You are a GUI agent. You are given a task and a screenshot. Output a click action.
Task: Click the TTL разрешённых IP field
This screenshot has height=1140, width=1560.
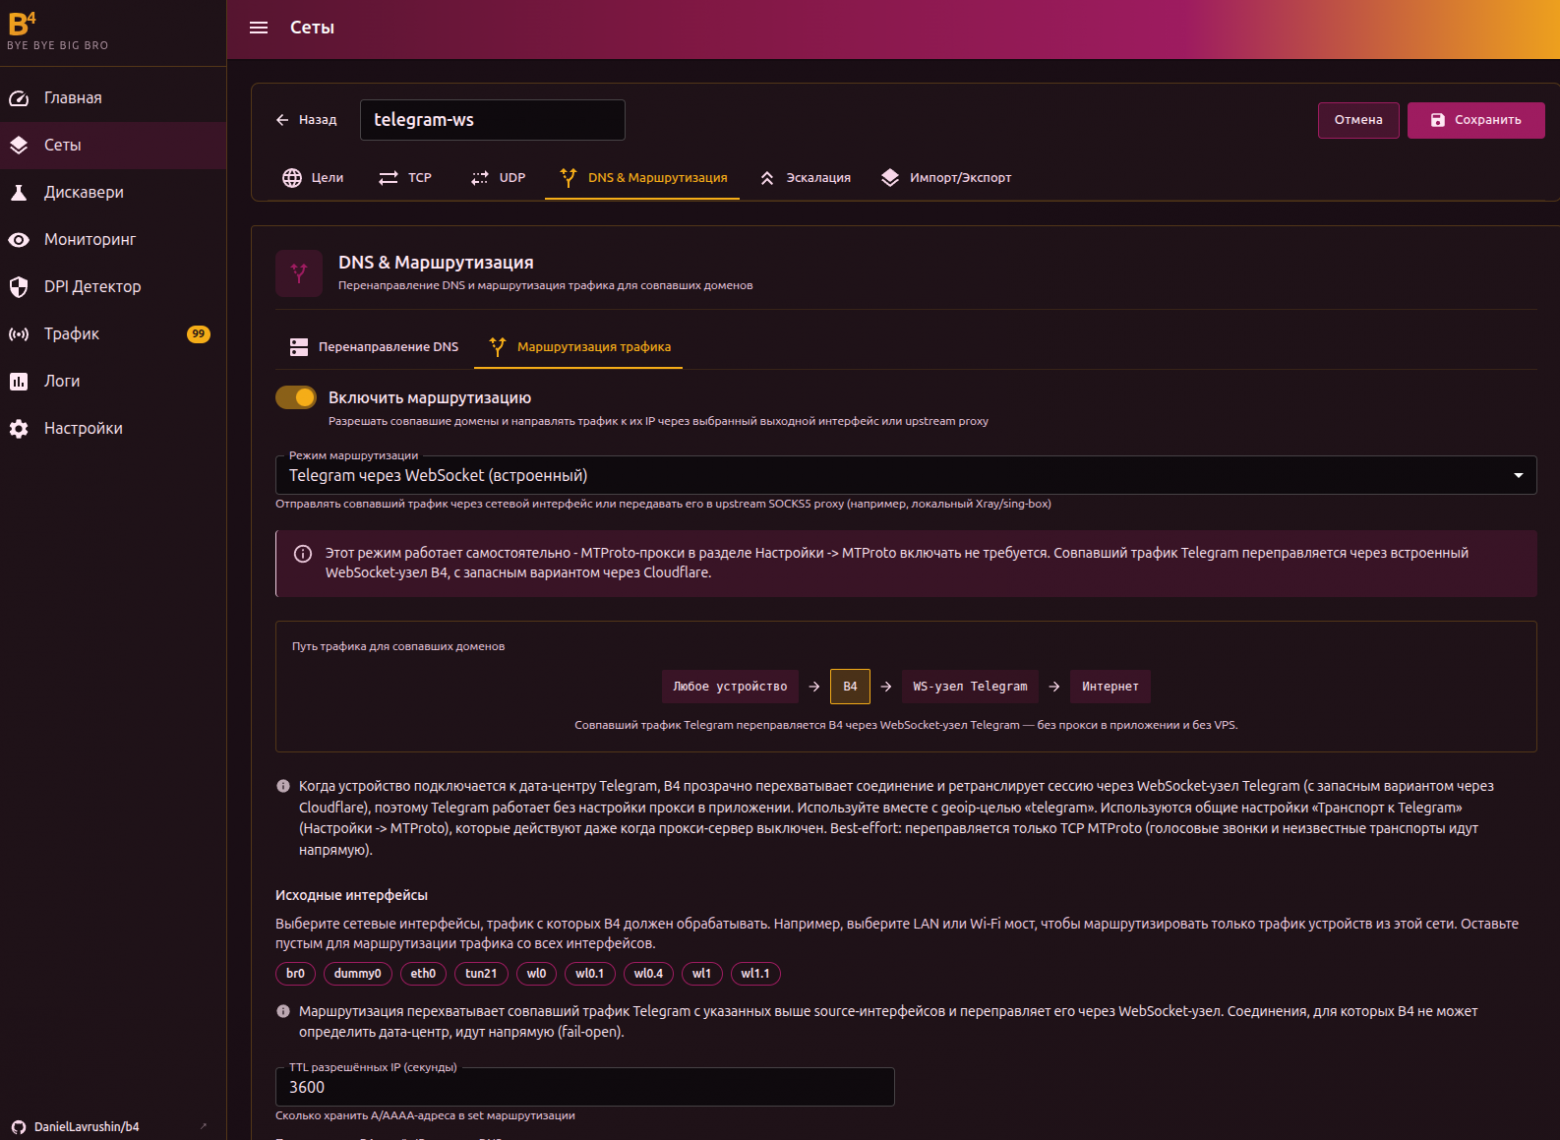click(x=585, y=1087)
